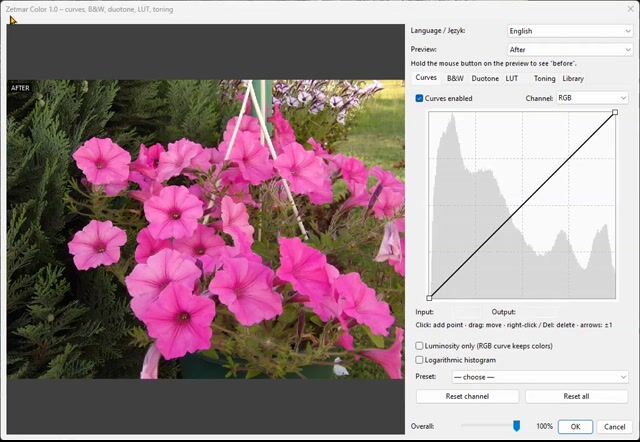The image size is (640, 442).
Task: Close the Zetmar Color dialog
Action: pyautogui.click(x=630, y=9)
